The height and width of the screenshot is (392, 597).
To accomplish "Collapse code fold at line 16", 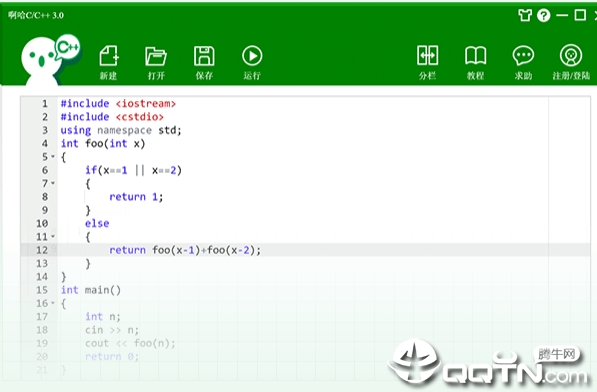I will point(53,303).
